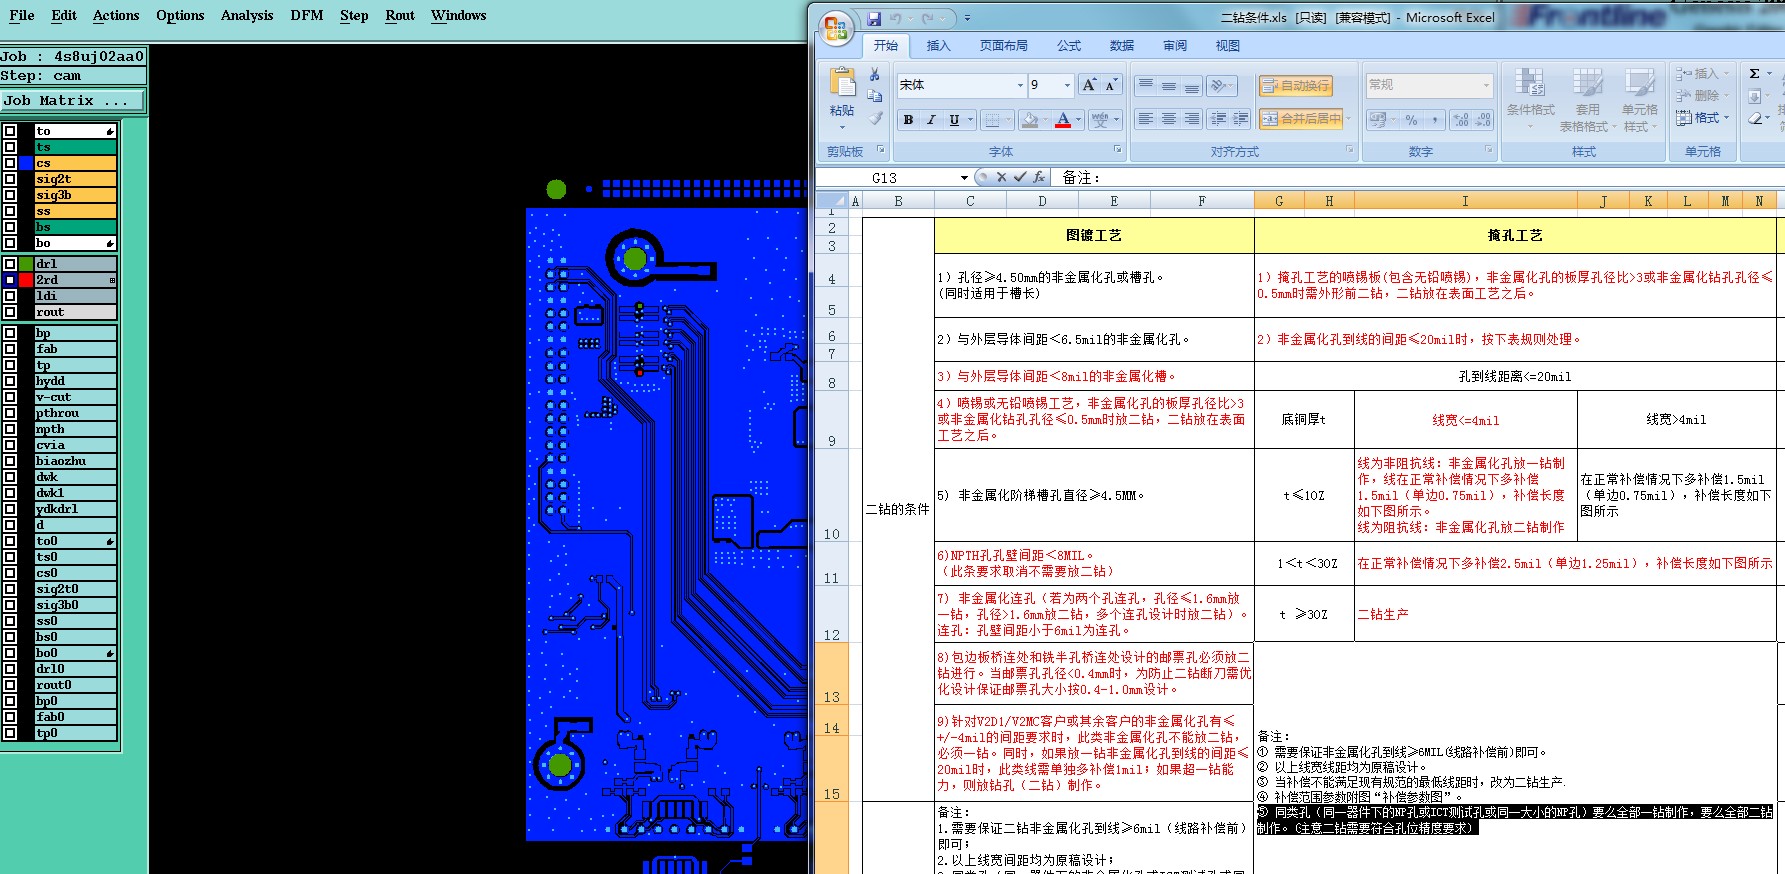Image resolution: width=1785 pixels, height=874 pixels.
Task: Apply percent style format
Action: (1411, 120)
